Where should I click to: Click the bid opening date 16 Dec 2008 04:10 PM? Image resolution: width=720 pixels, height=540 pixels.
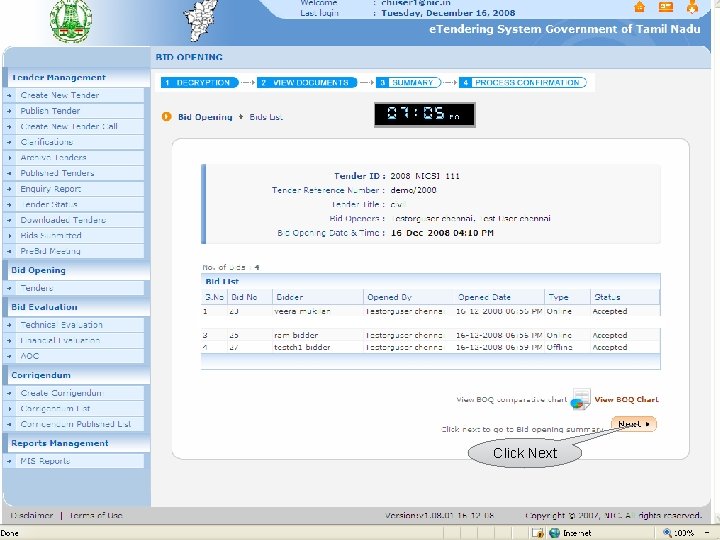click(x=442, y=233)
